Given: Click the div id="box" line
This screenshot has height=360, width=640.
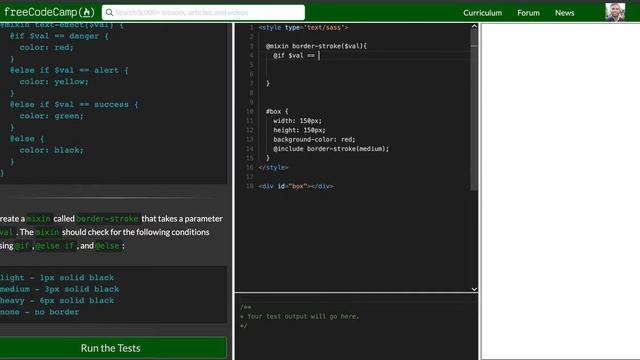Looking at the screenshot, I should pos(296,187).
